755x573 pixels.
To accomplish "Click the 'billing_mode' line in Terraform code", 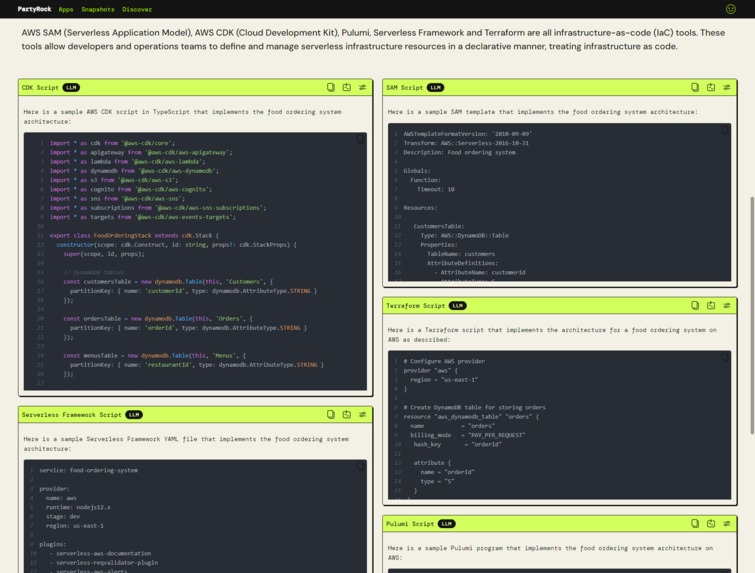I will tap(468, 435).
